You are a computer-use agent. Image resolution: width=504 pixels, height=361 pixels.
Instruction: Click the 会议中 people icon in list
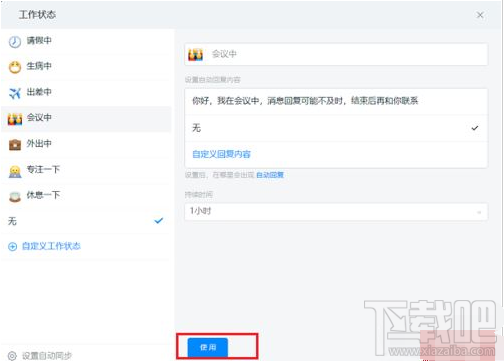[15, 119]
